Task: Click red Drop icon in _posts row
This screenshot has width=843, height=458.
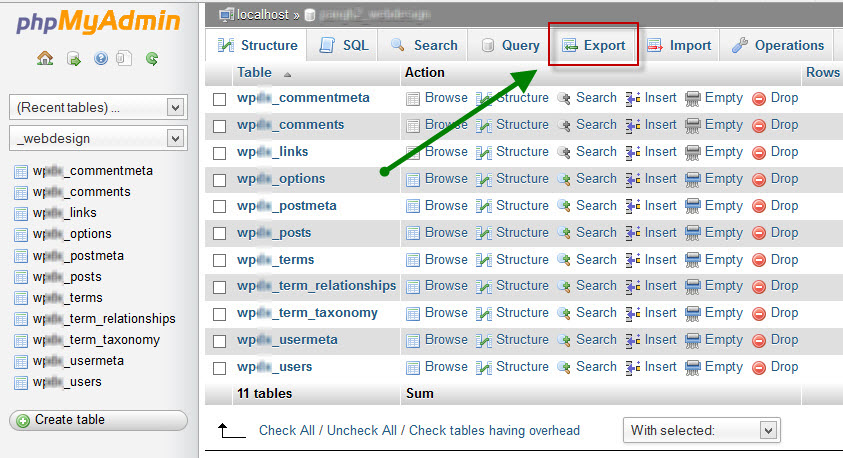Action: pos(759,233)
